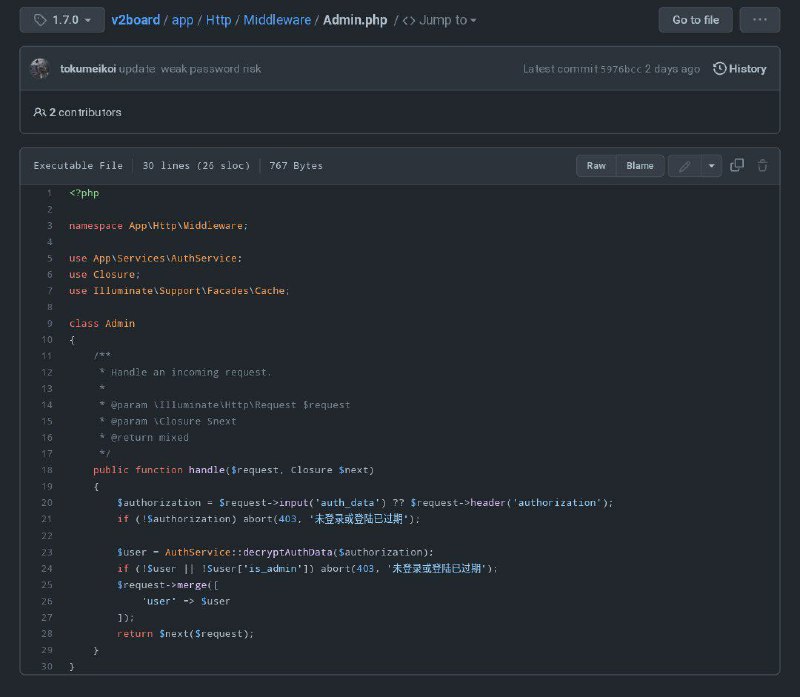Open the Raw file view
The image size is (800, 697).
[x=596, y=166]
